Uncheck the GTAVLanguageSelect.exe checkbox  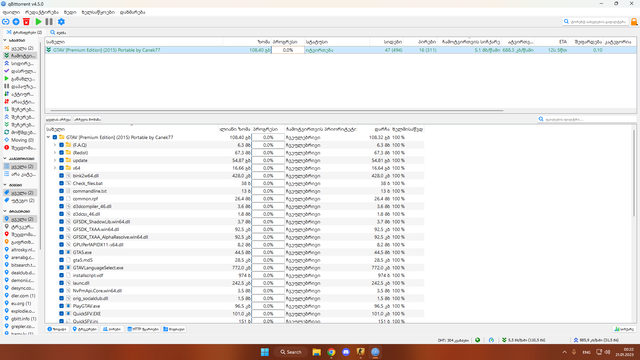62,268
